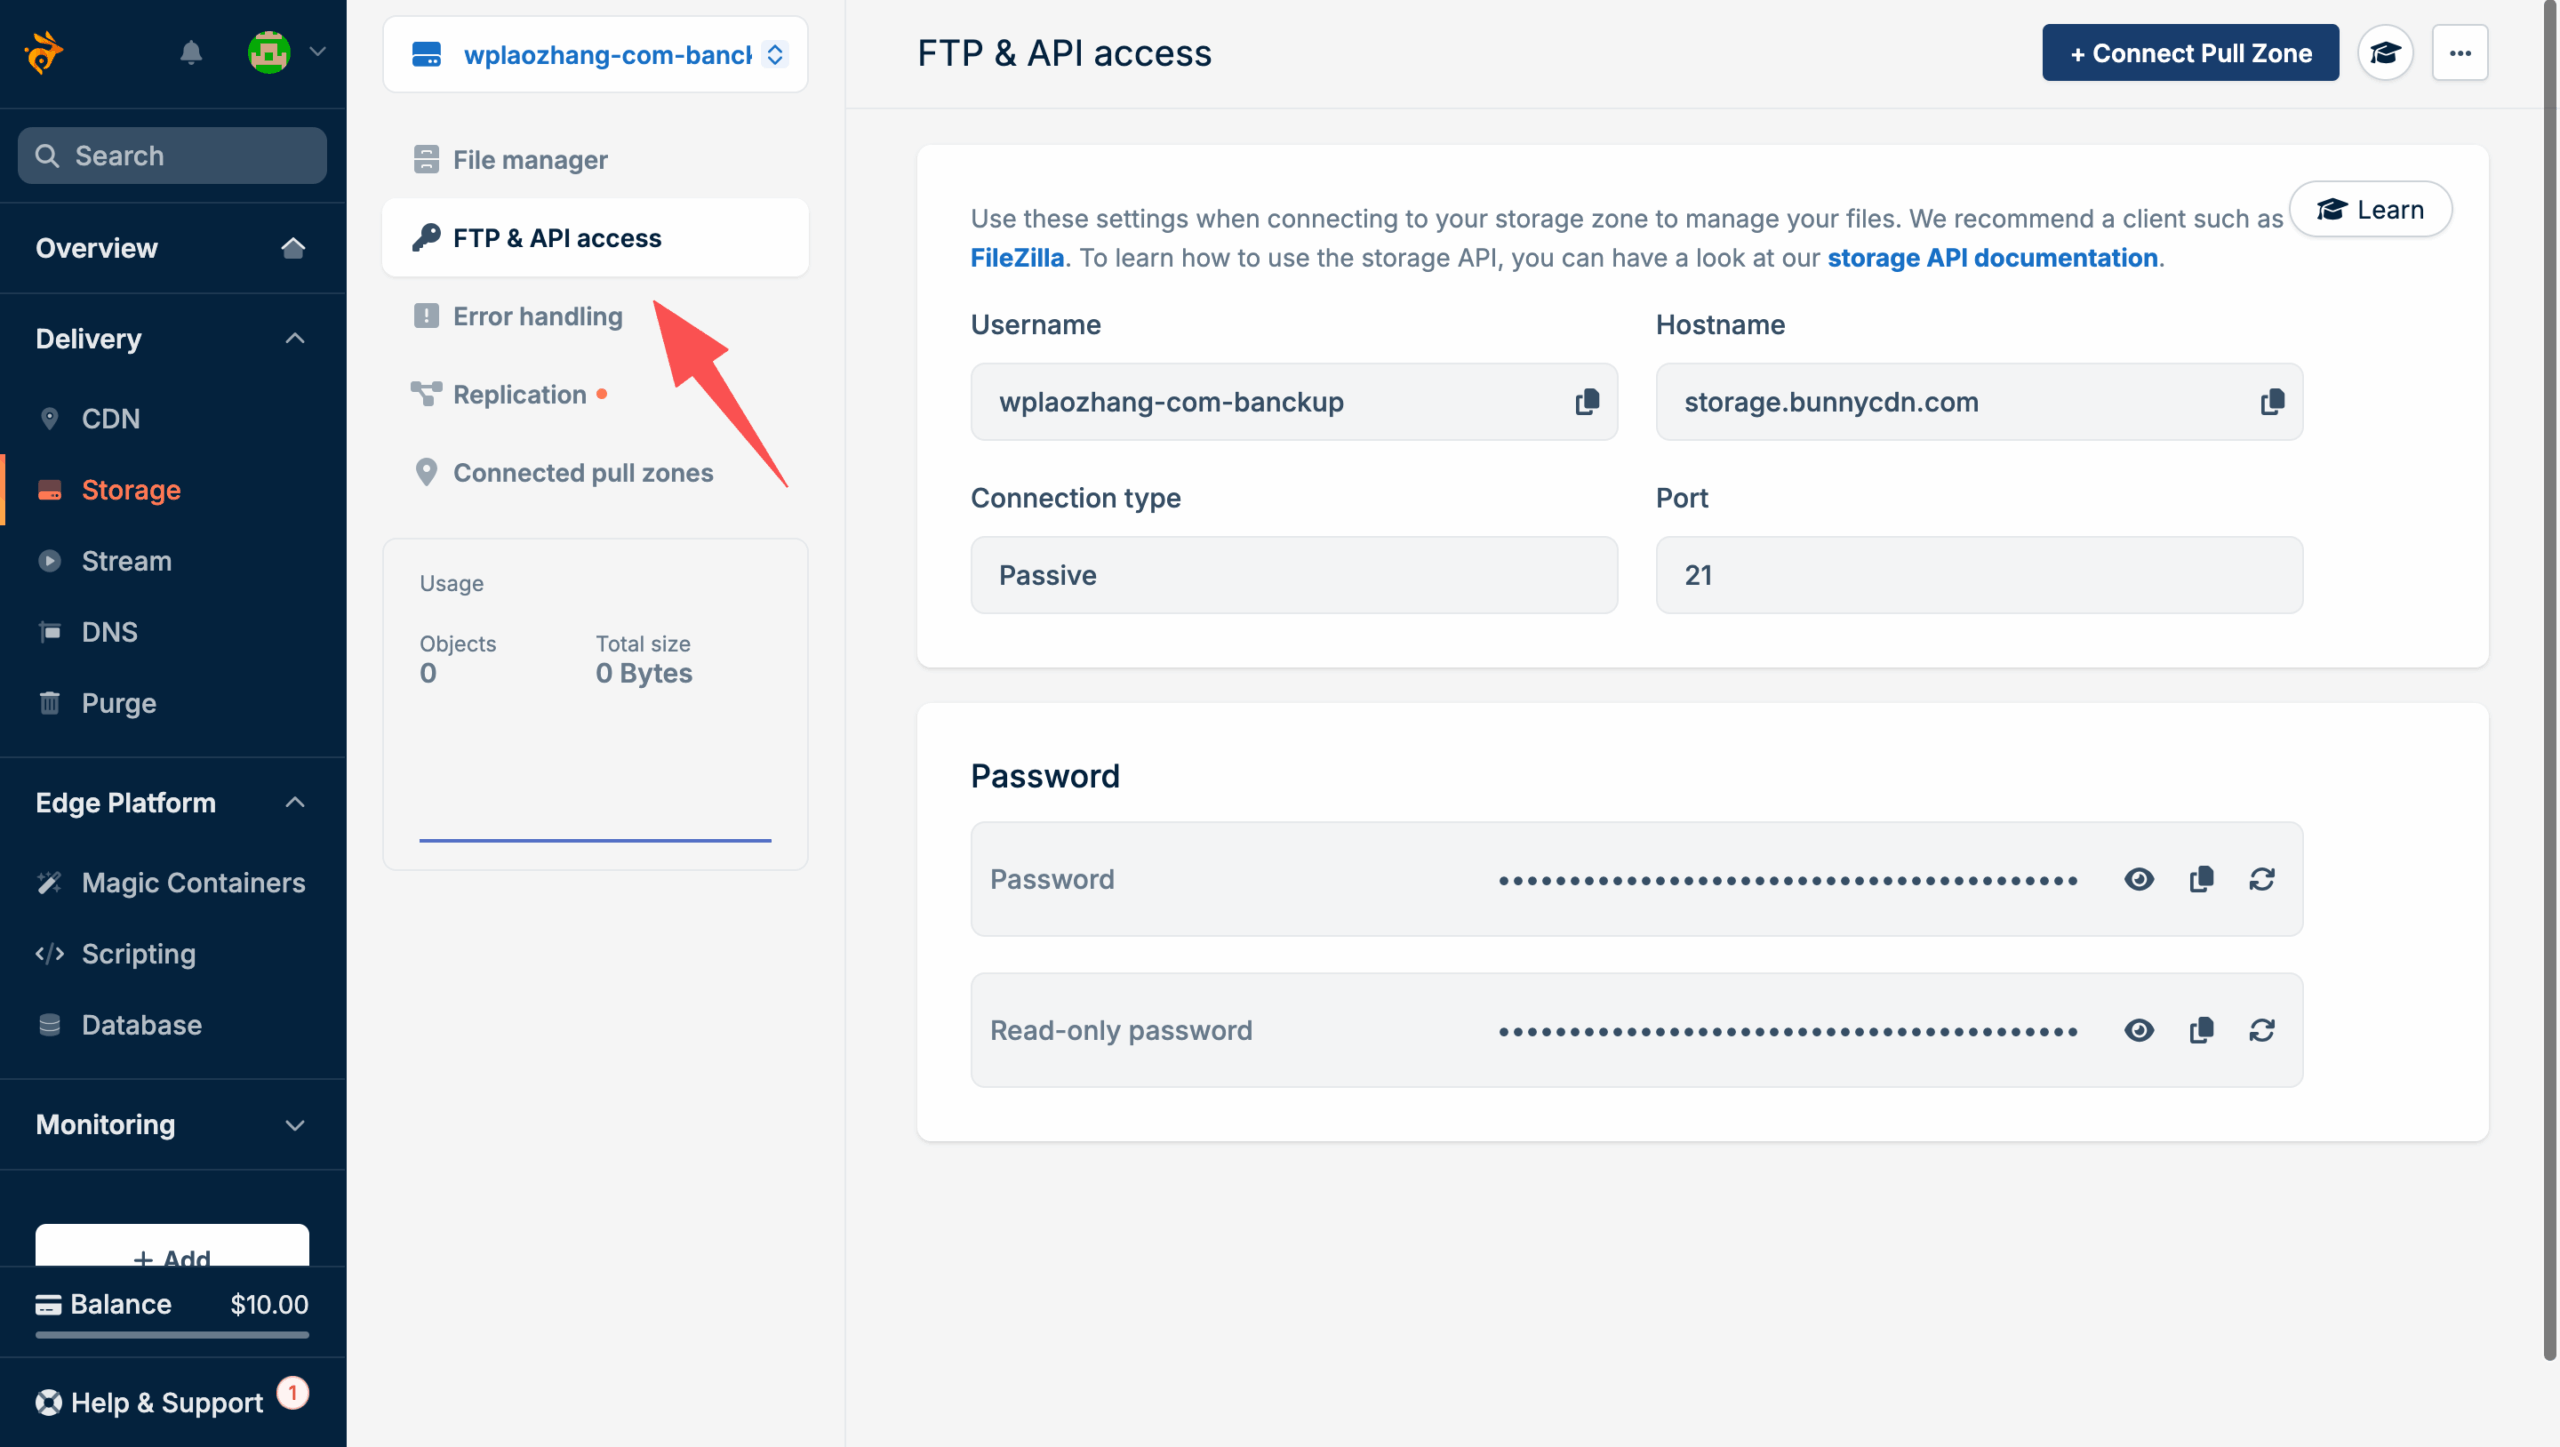
Task: Copy the Hostname storage.bunnycdn.com
Action: [2272, 402]
